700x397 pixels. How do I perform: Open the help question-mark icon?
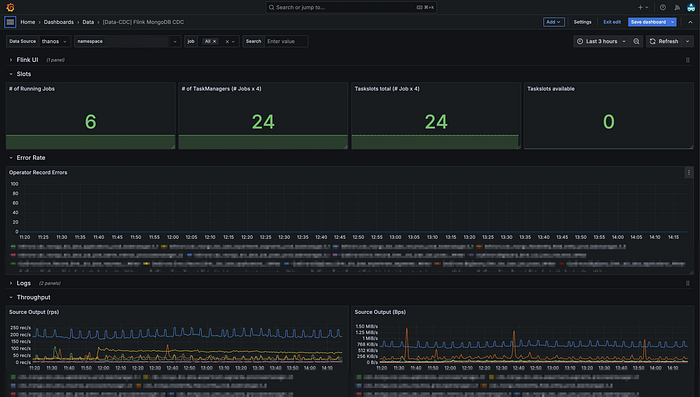click(663, 7)
